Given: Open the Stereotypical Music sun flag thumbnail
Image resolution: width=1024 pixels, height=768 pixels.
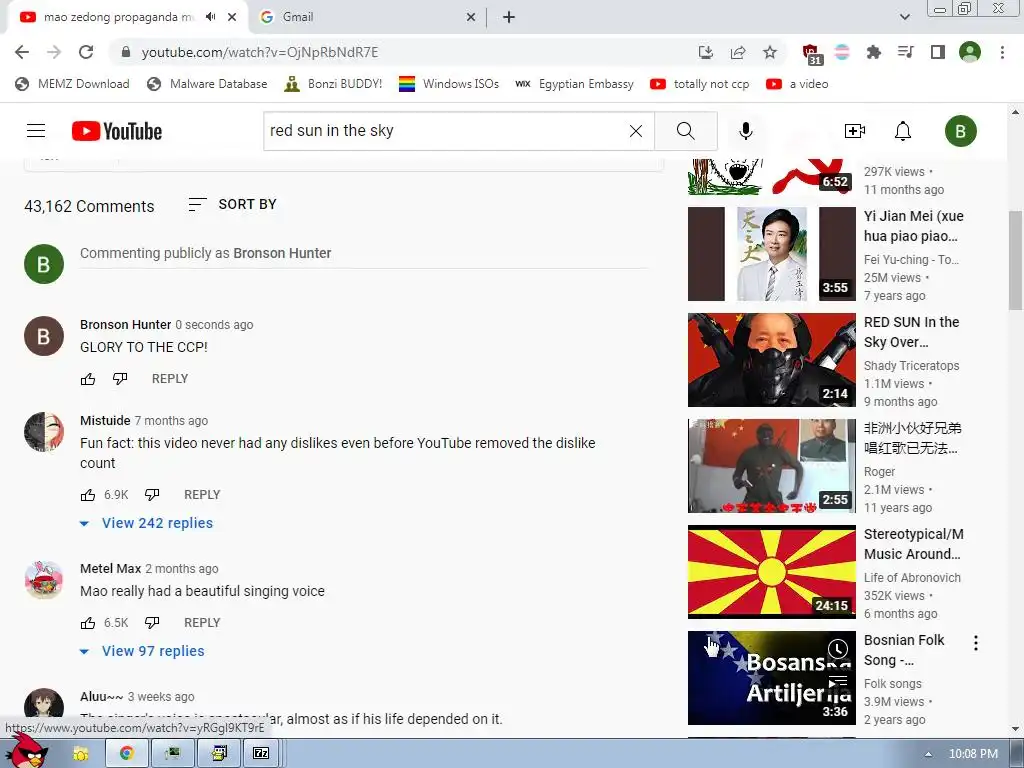Looking at the screenshot, I should point(771,572).
